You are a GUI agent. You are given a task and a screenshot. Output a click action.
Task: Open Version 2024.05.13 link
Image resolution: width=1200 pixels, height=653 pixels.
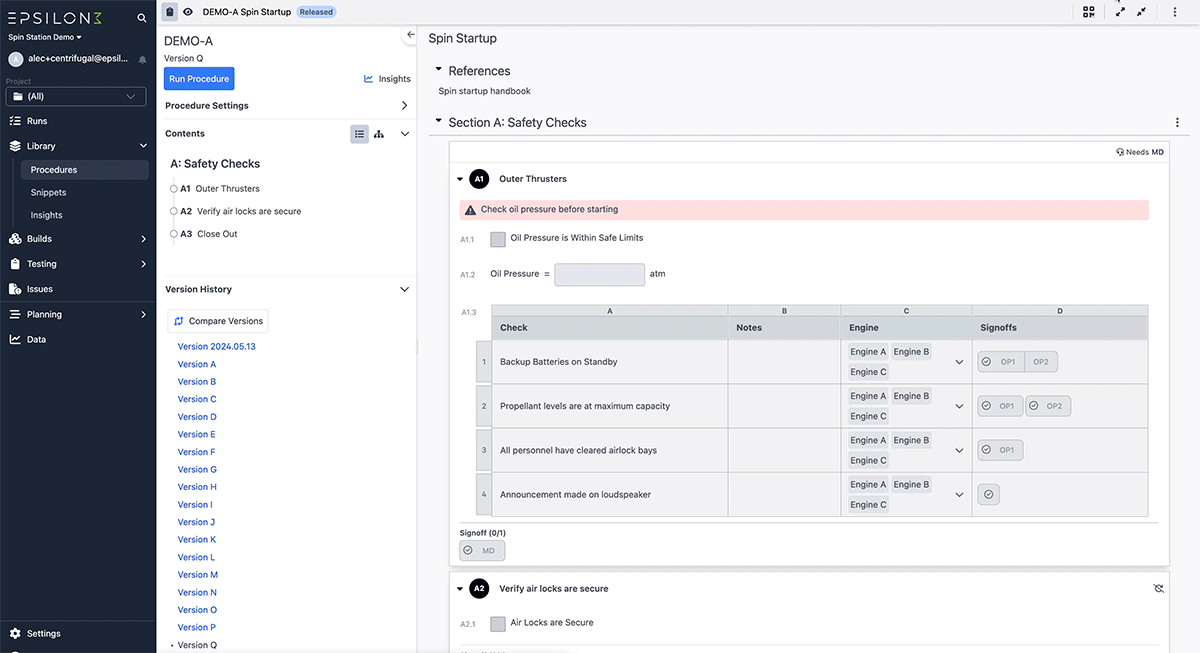point(217,347)
